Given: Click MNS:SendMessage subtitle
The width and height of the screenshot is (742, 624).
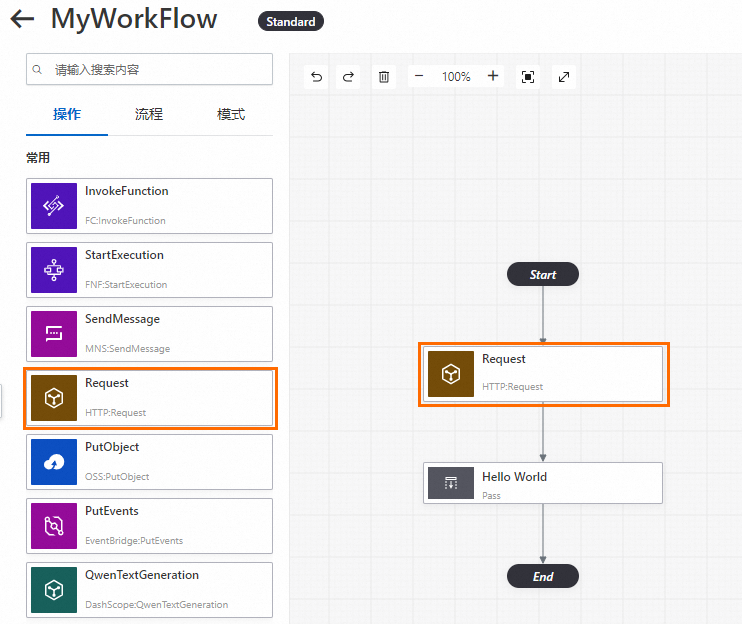Looking at the screenshot, I should tap(128, 349).
